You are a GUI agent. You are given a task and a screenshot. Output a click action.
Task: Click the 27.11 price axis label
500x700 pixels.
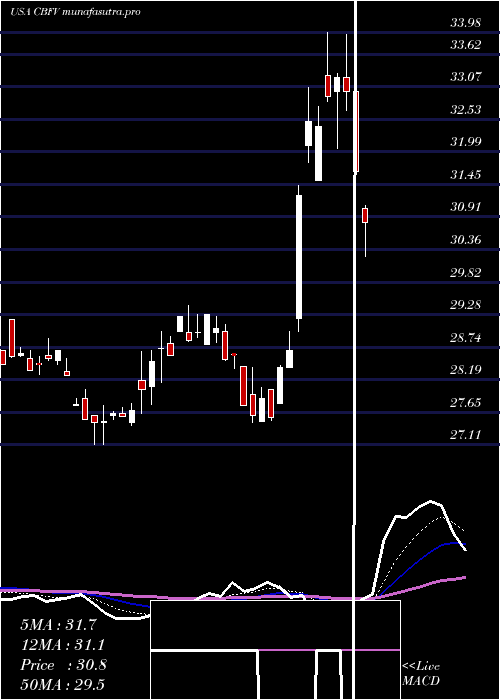[x=466, y=435]
